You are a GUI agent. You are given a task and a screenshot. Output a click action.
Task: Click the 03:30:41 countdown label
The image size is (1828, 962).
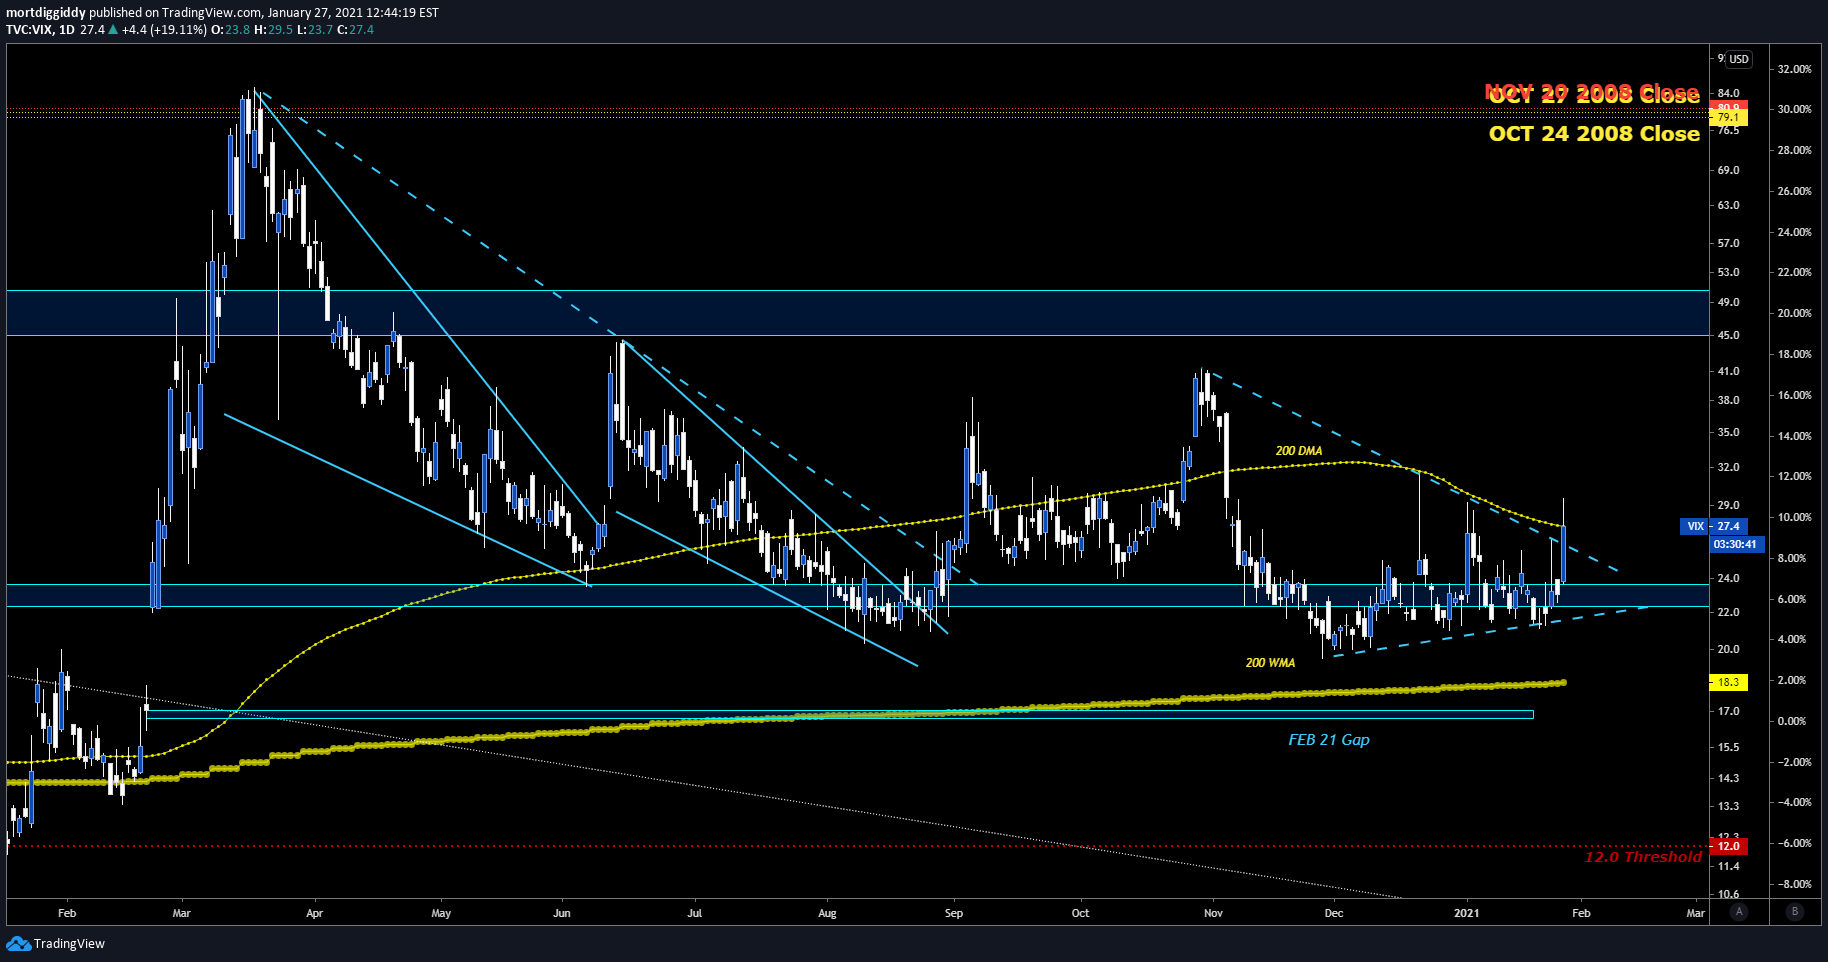[1735, 544]
